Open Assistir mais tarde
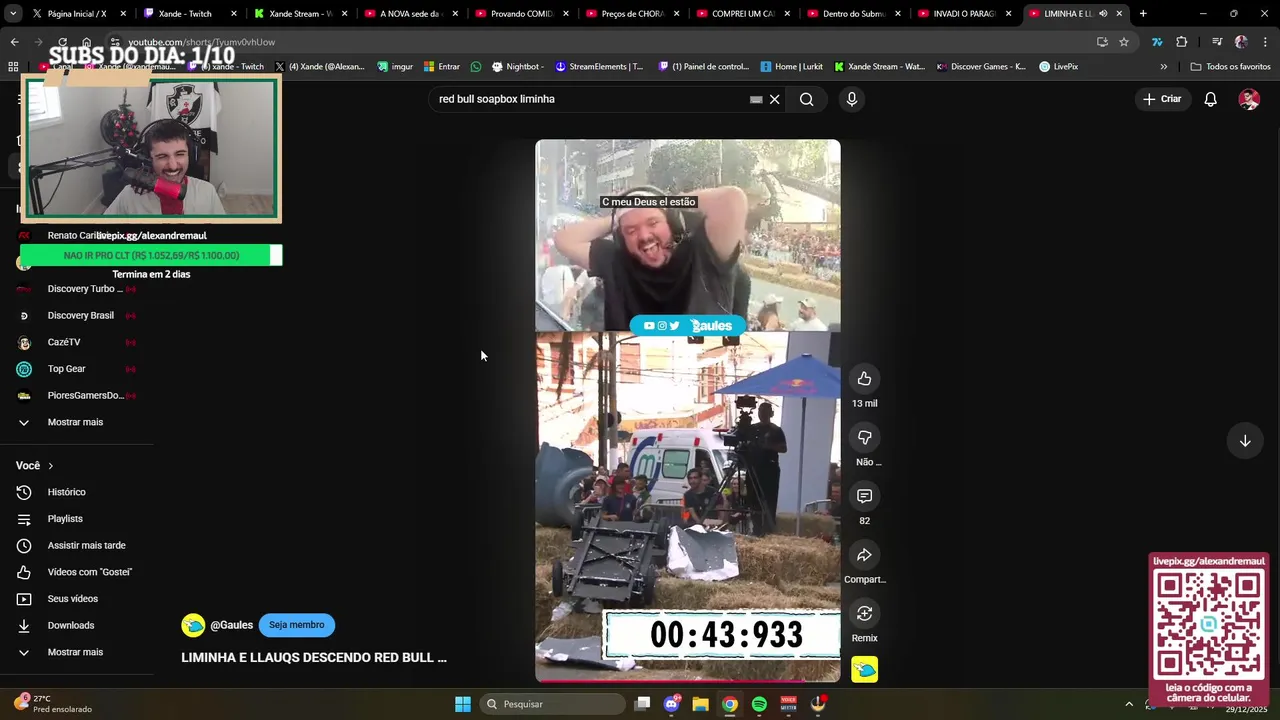This screenshot has height=720, width=1280. click(86, 546)
